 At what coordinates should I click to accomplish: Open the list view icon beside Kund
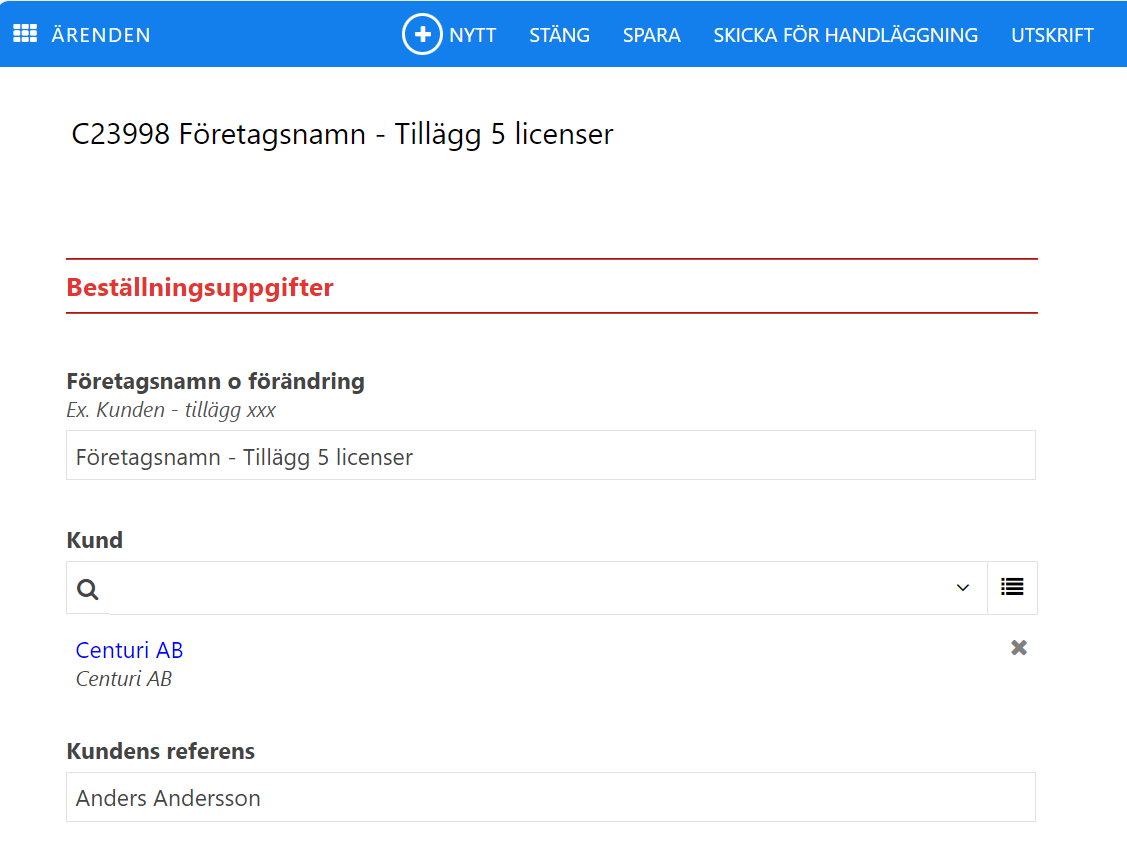[x=1012, y=587]
